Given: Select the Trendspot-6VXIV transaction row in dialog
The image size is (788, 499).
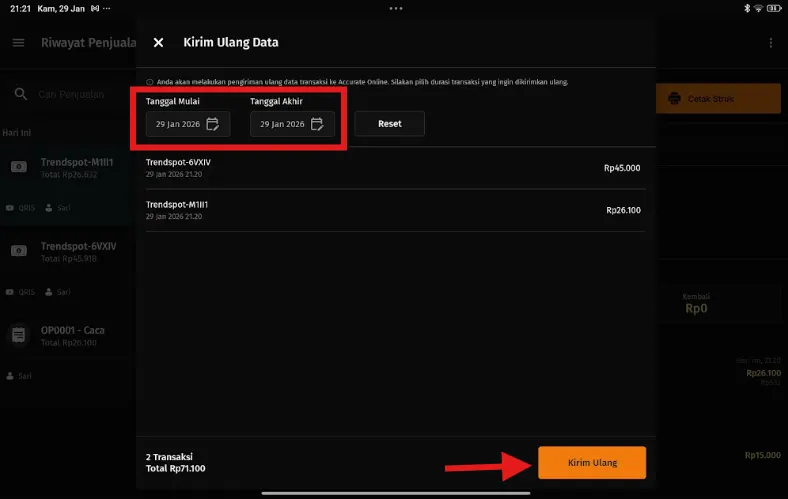Looking at the screenshot, I should [x=395, y=168].
